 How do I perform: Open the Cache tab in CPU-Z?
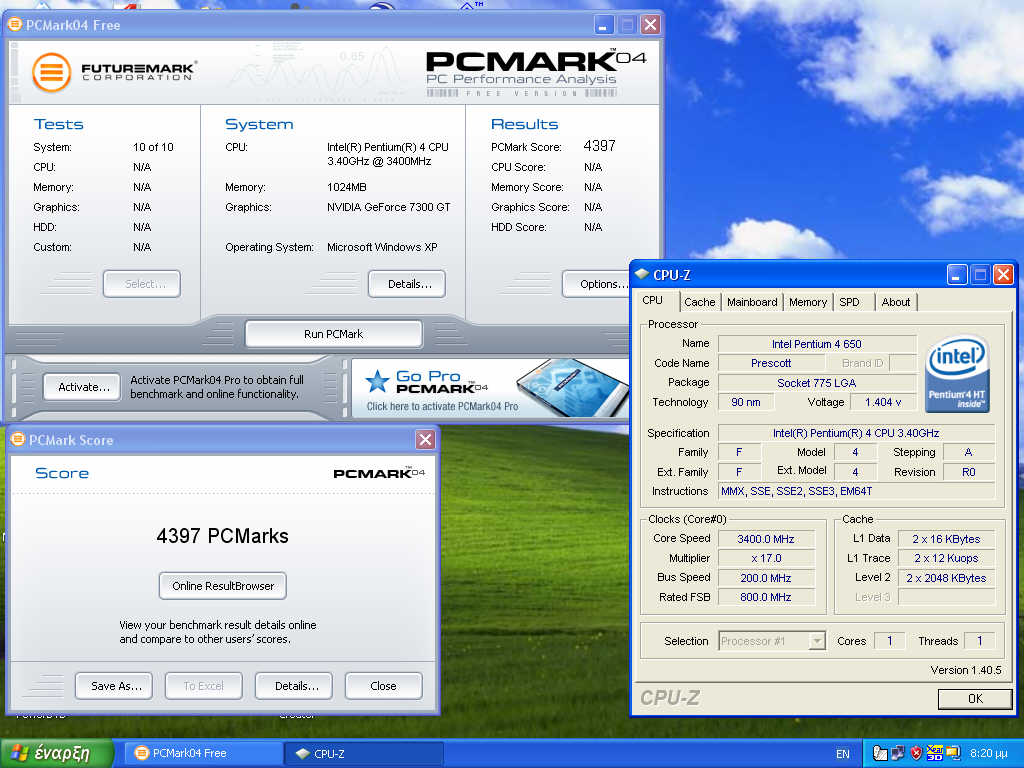[x=699, y=302]
